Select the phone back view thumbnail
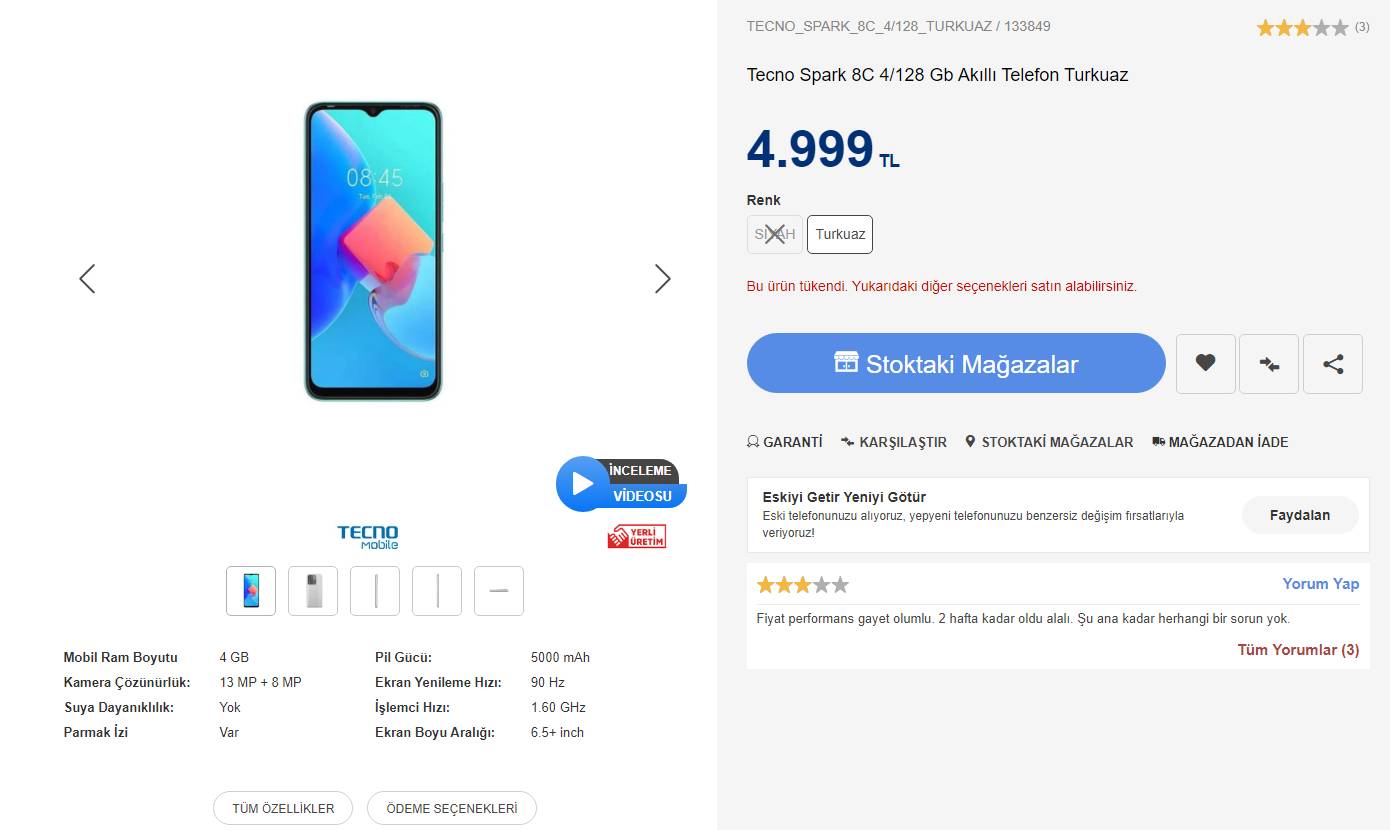This screenshot has height=830, width=1390. tap(313, 591)
